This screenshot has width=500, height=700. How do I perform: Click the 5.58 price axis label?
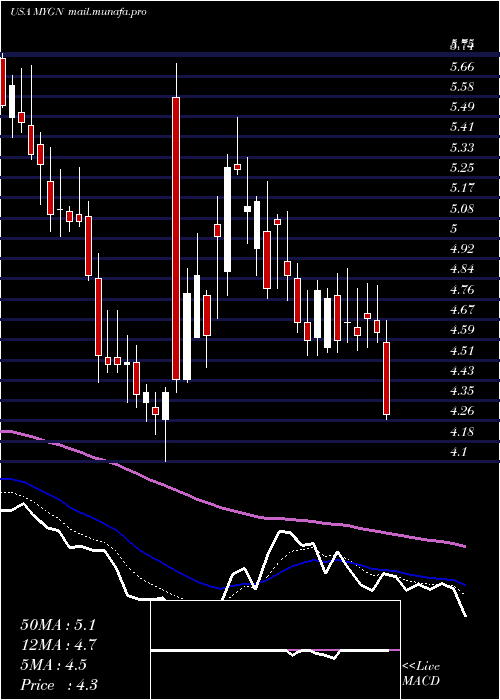tap(462, 87)
